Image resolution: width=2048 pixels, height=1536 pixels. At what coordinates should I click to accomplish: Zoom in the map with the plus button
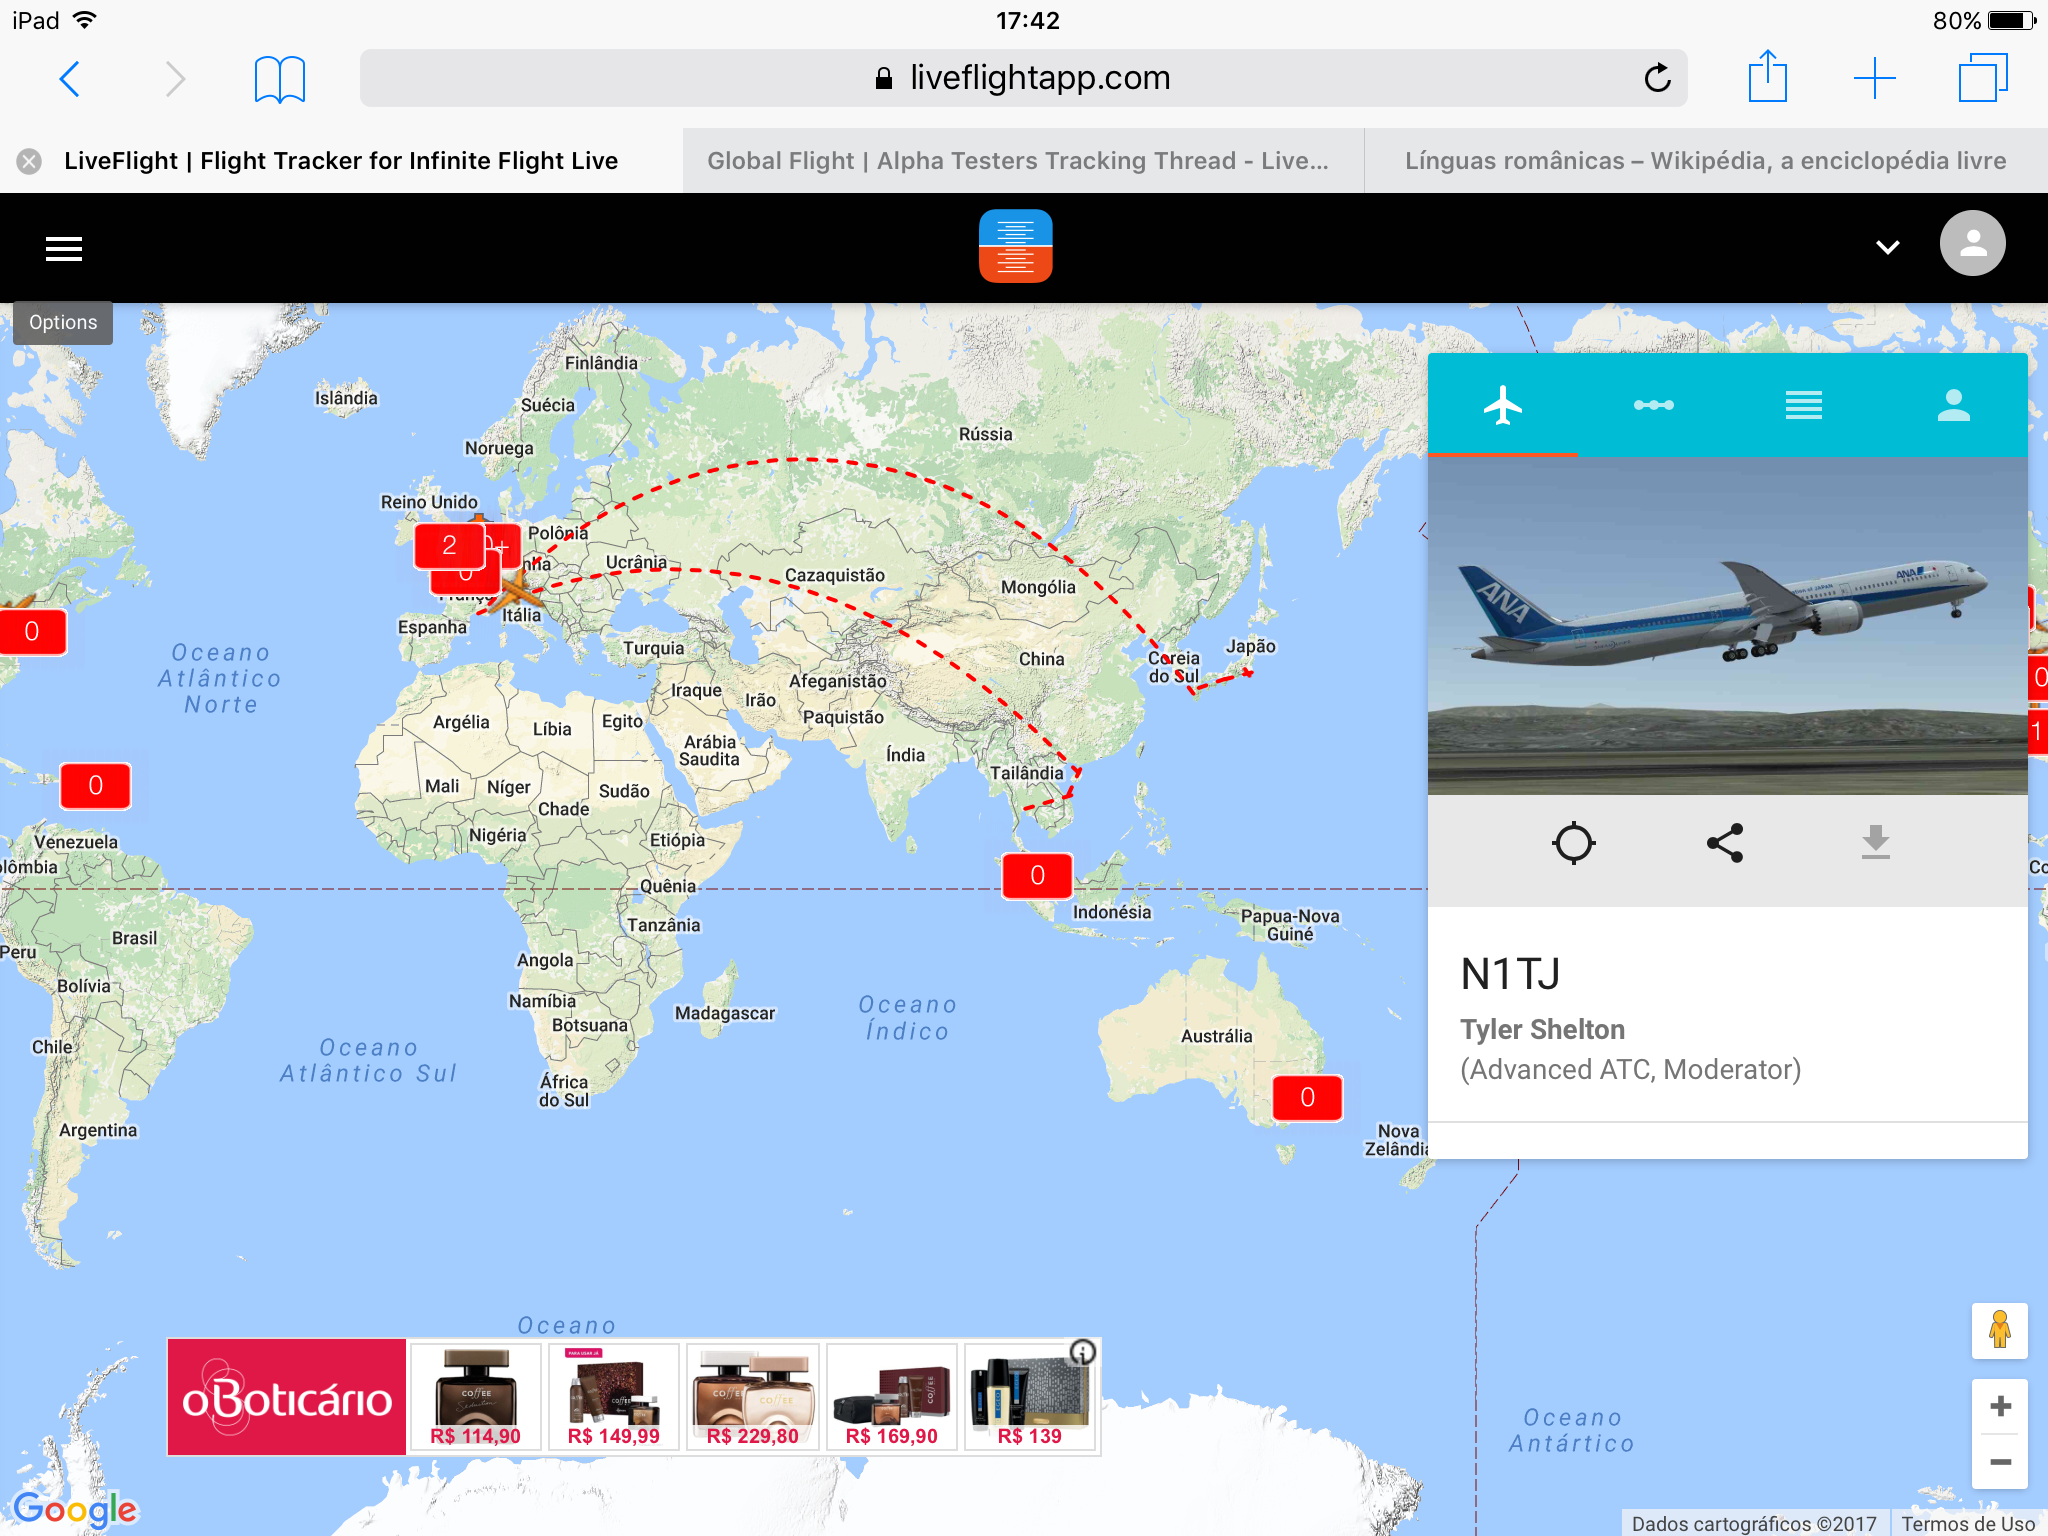[x=2000, y=1406]
